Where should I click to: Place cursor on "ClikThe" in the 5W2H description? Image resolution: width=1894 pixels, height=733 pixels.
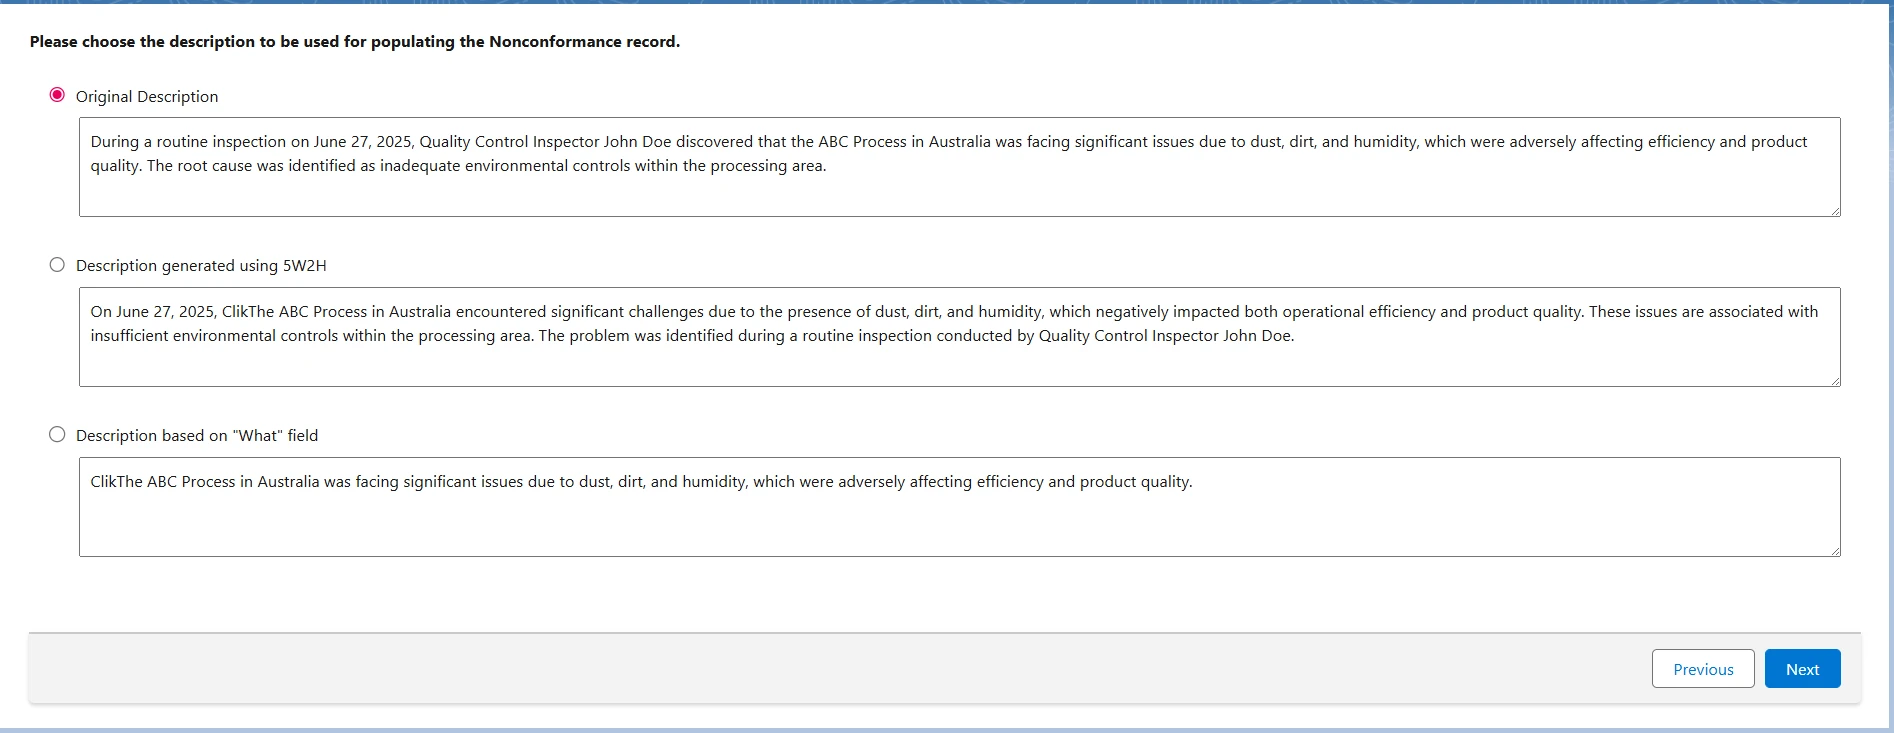(248, 312)
